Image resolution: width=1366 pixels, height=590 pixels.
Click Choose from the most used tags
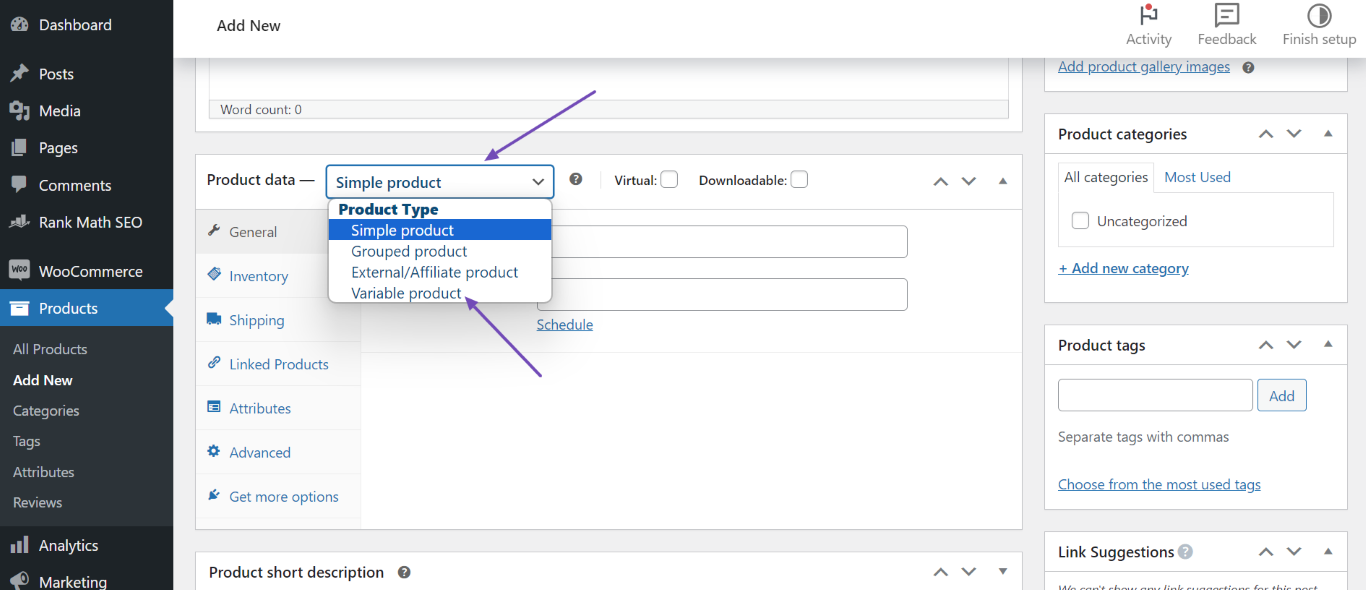[x=1159, y=484]
